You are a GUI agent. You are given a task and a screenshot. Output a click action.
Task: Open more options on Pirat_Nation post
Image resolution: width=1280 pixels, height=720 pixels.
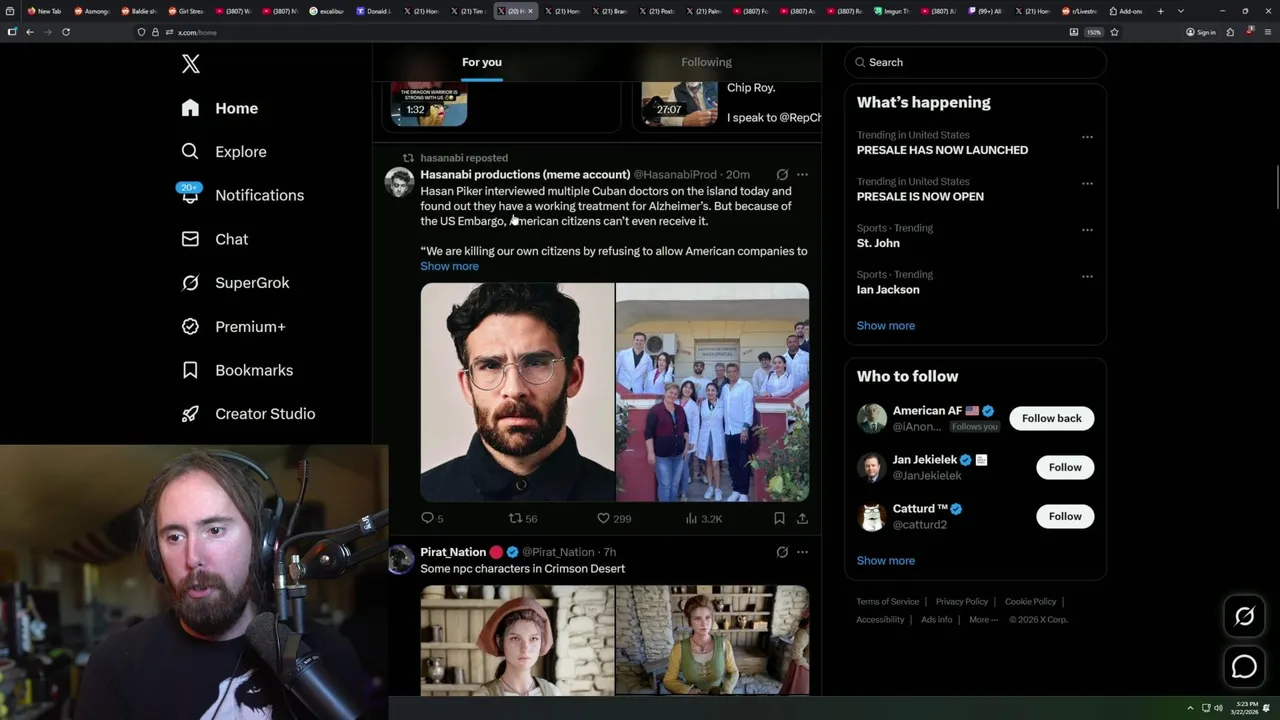click(802, 552)
